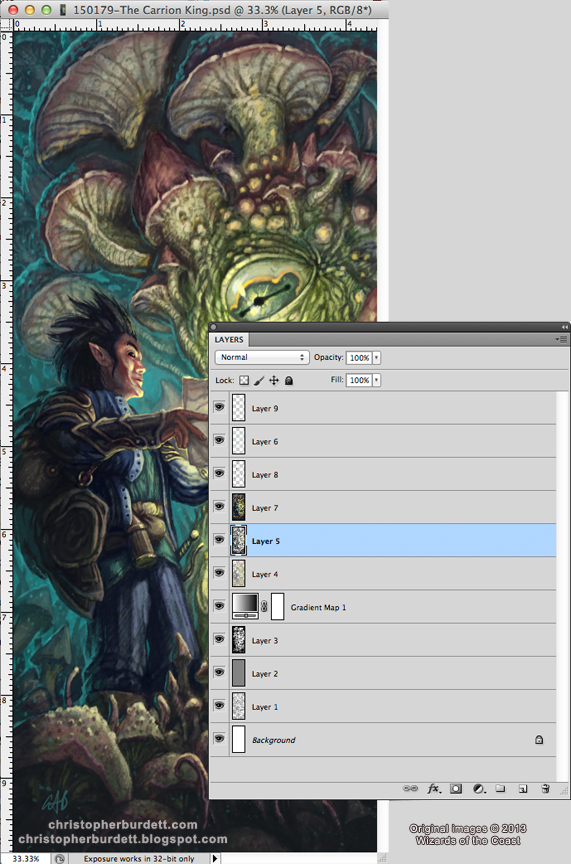Click the Delete layer trash icon
The height and width of the screenshot is (864, 571).
545,789
